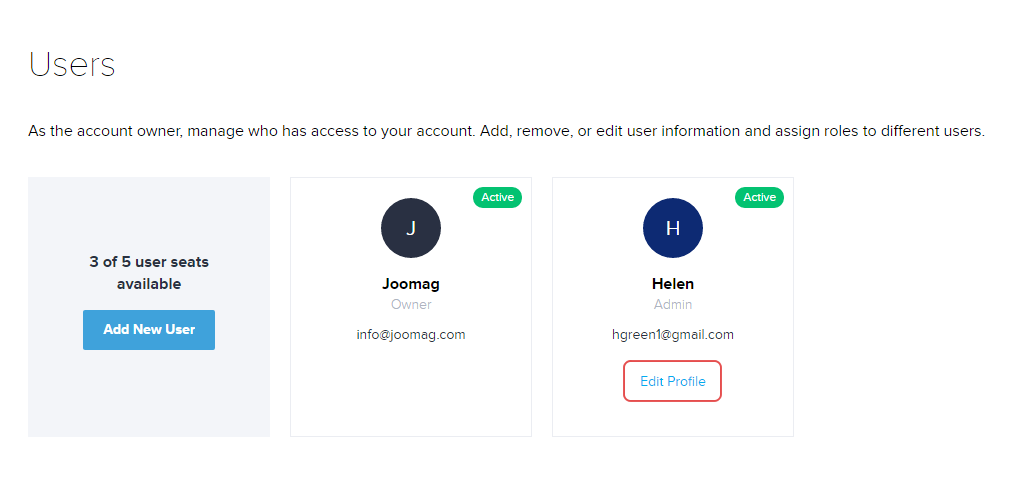Click the Active badge on Helen's card
1009x500 pixels.
(x=759, y=197)
